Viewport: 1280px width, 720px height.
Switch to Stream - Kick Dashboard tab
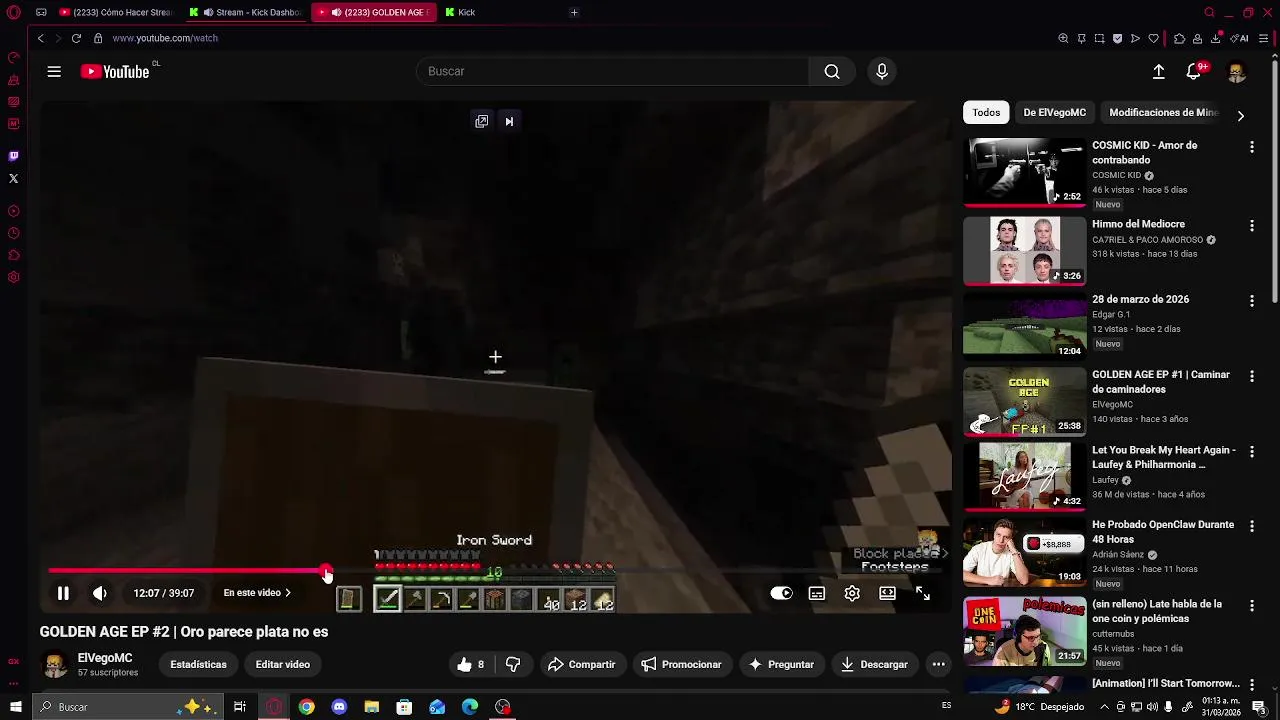[x=246, y=12]
